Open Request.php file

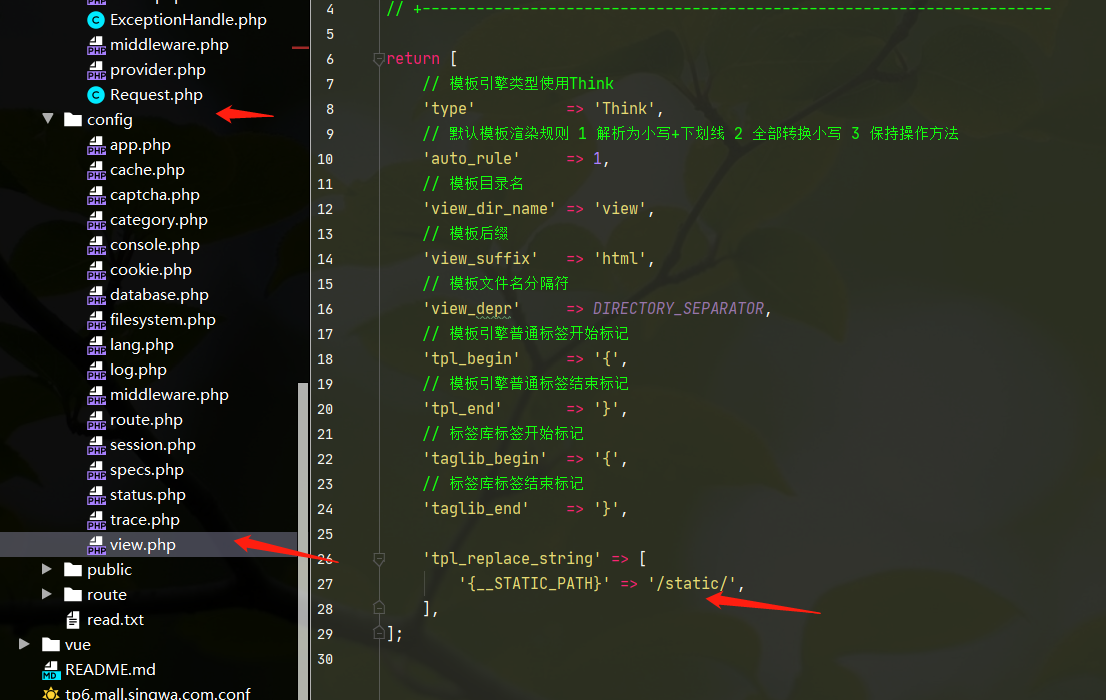point(156,95)
